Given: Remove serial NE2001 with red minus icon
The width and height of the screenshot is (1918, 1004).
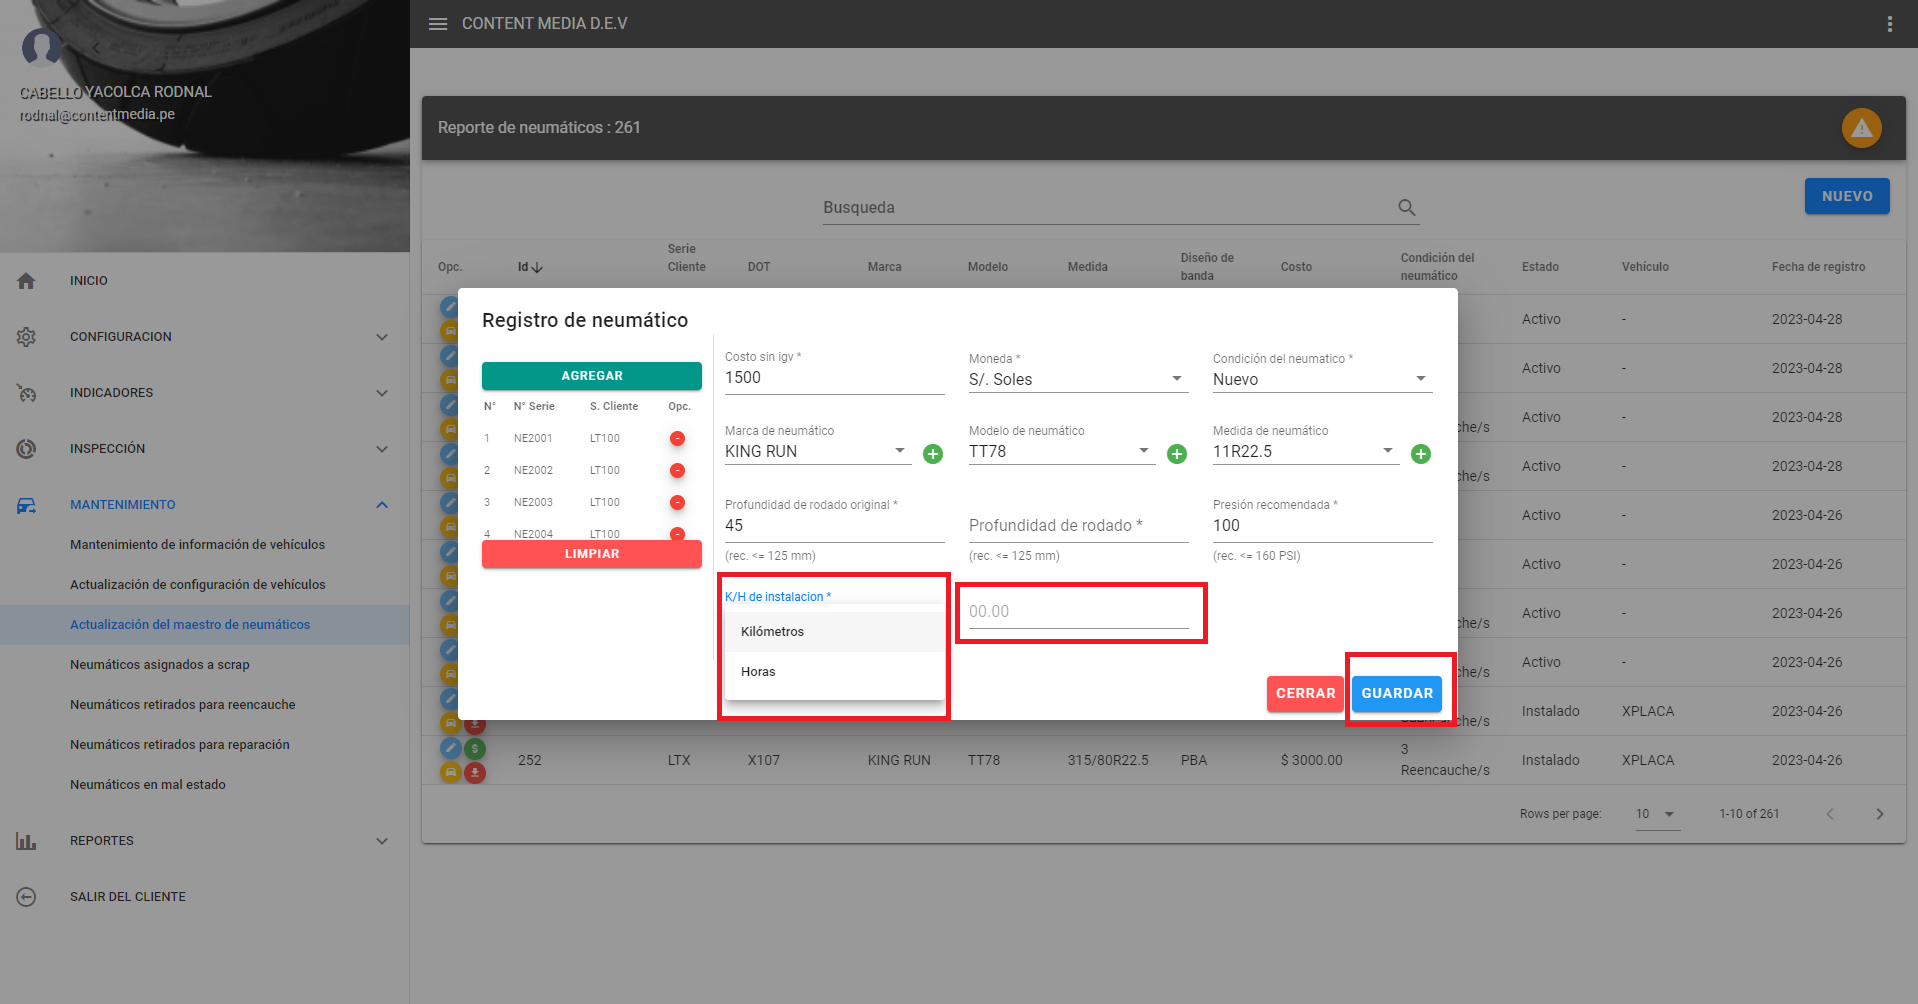Looking at the screenshot, I should click(677, 439).
